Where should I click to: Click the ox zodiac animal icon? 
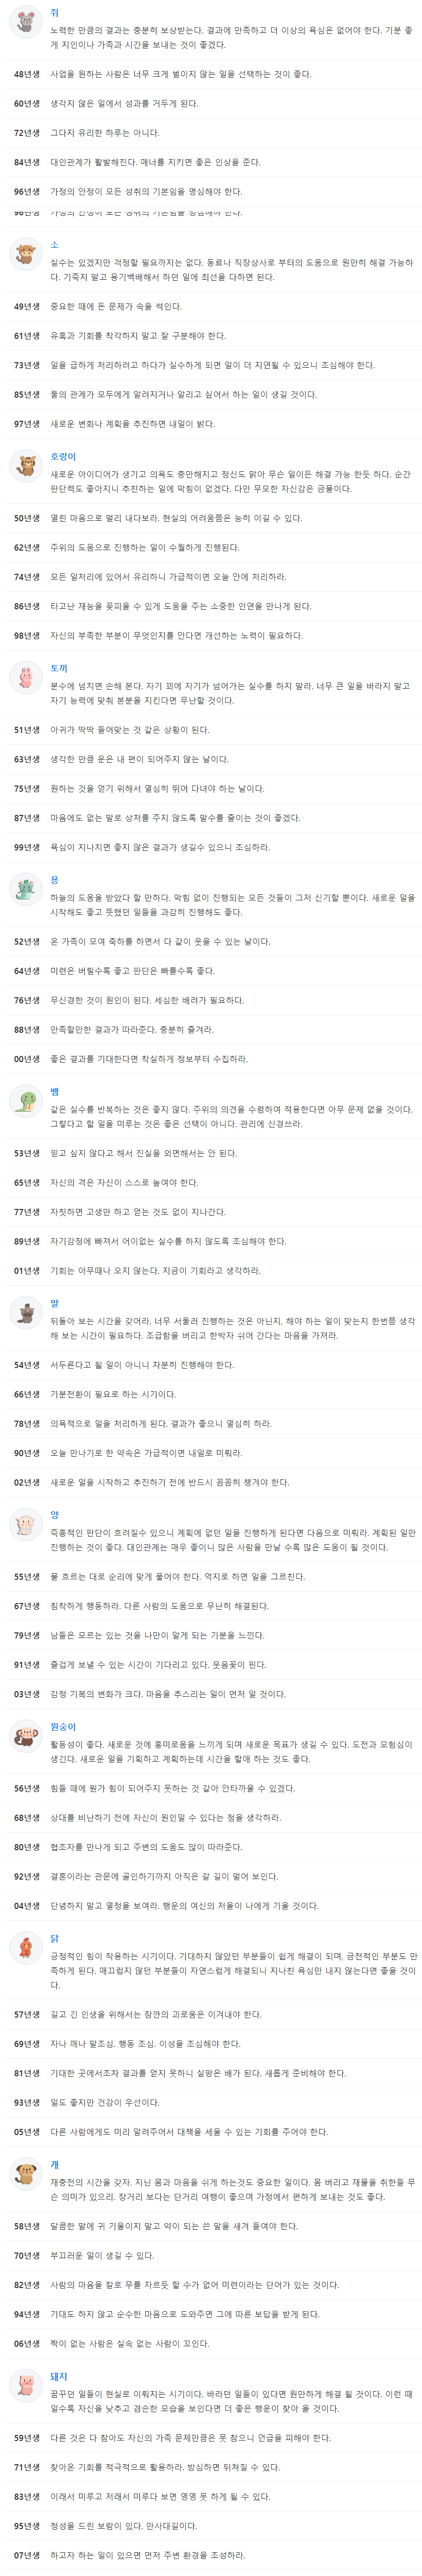[x=25, y=254]
